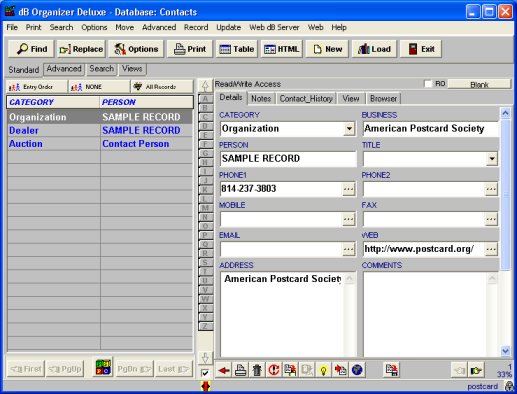Screen dimensions: 517x394
Task: Click the red-arrow paste icon before globe
Action: click(x=340, y=370)
